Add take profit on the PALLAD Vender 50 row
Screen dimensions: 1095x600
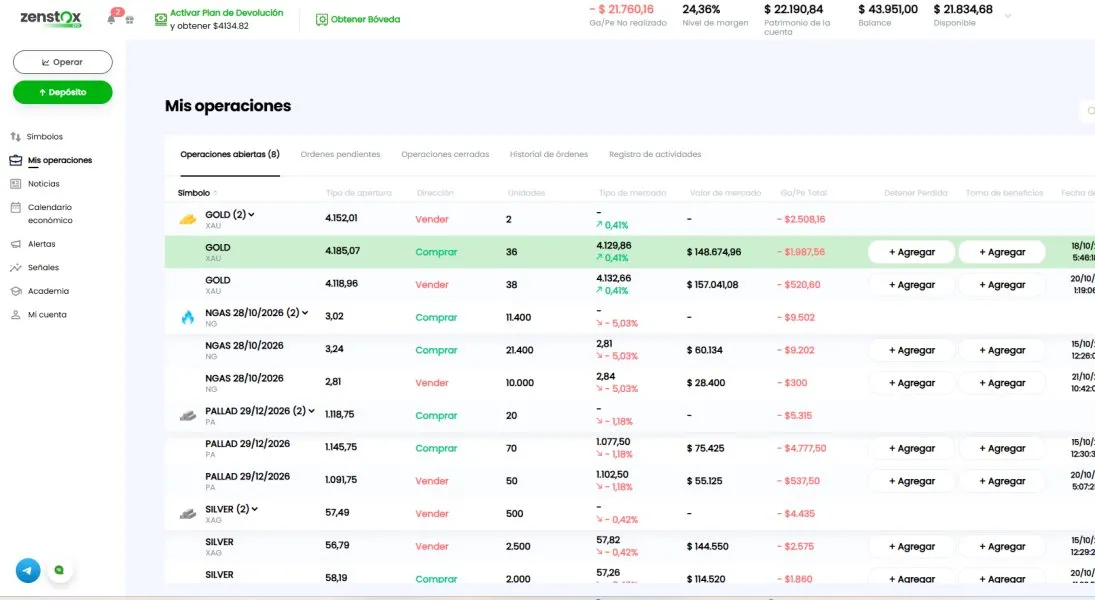click(1002, 481)
